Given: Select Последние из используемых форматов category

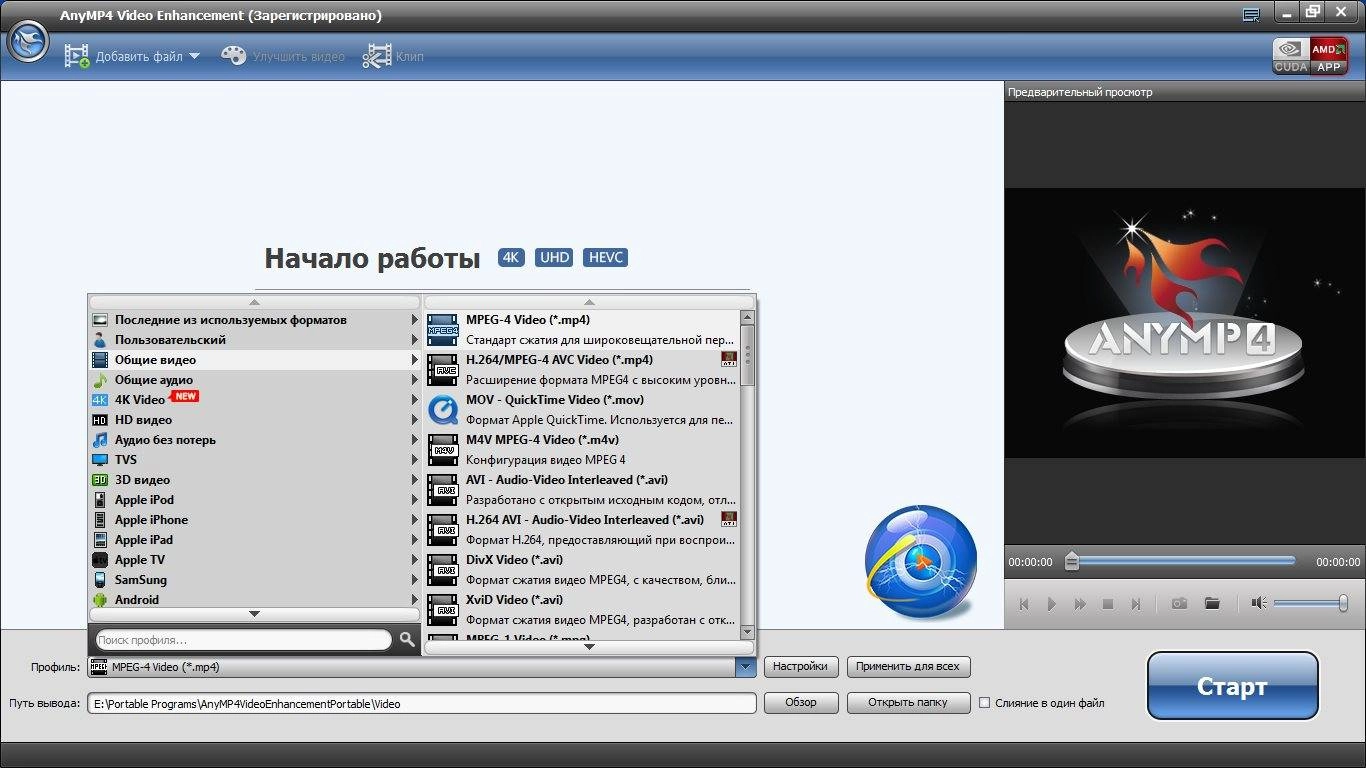Looking at the screenshot, I should (x=254, y=320).
